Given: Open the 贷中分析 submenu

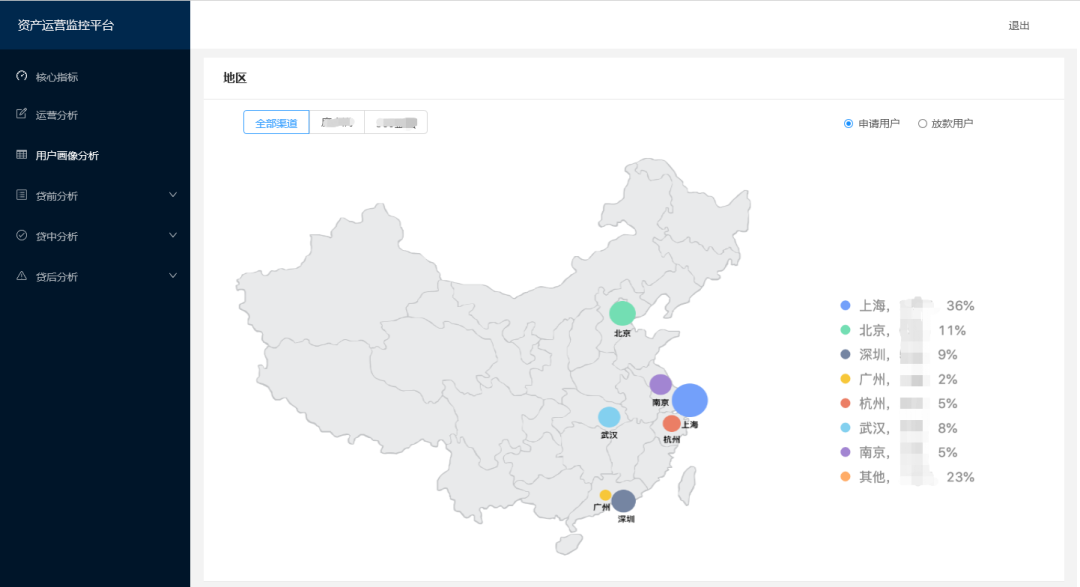Looking at the screenshot, I should click(95, 236).
